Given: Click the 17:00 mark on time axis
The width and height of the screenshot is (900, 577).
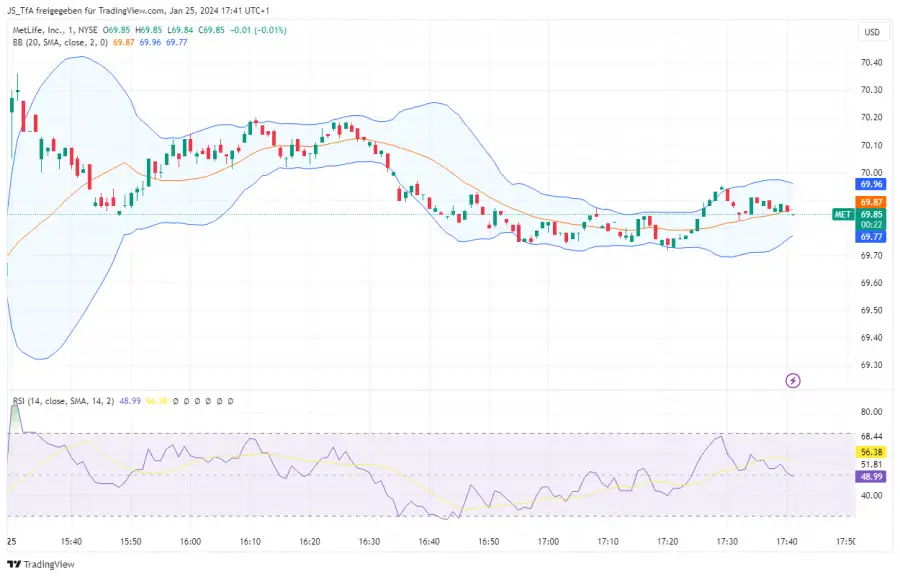Looking at the screenshot, I should coord(548,541).
